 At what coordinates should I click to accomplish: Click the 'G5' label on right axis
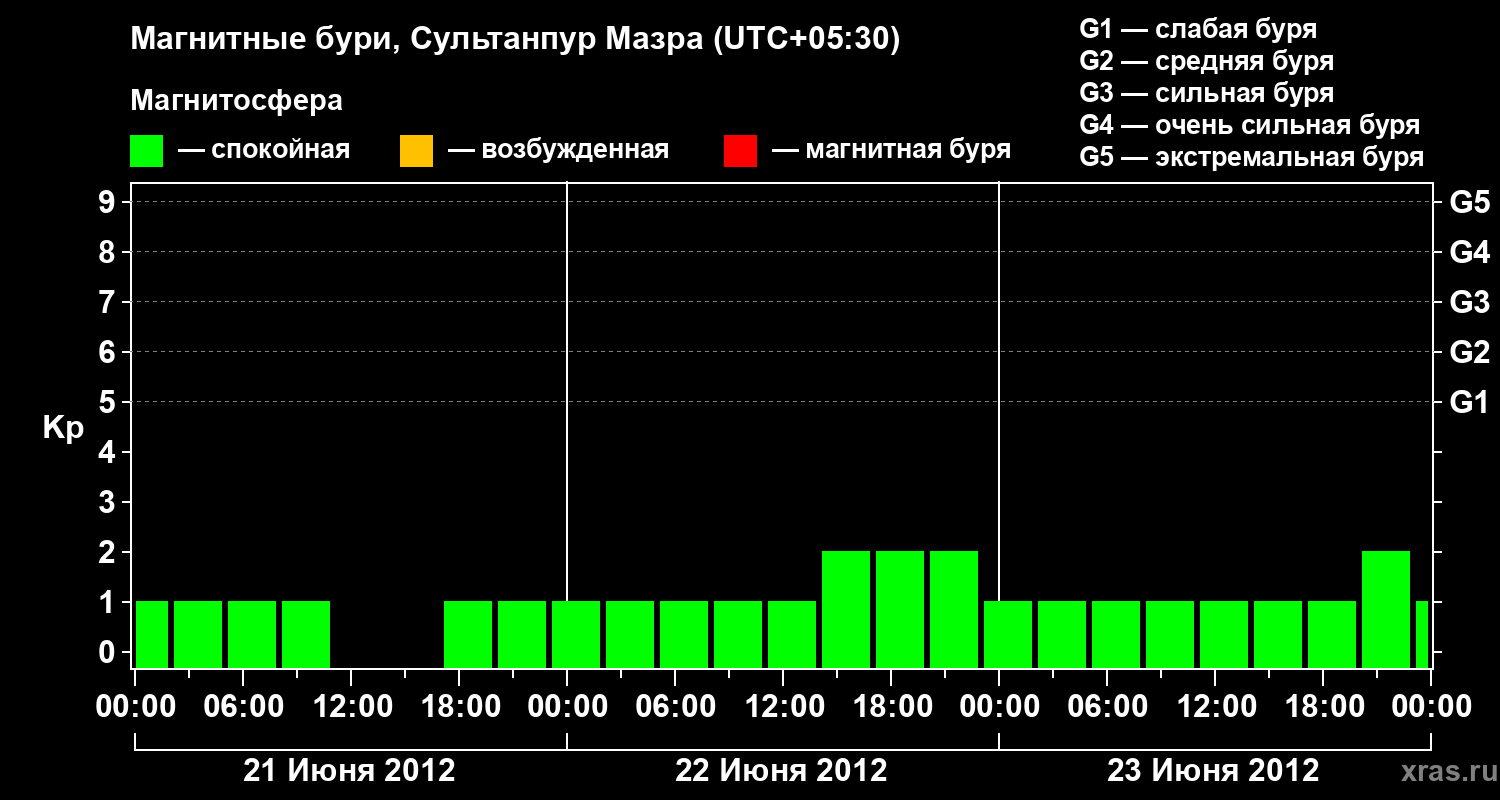tap(1469, 202)
